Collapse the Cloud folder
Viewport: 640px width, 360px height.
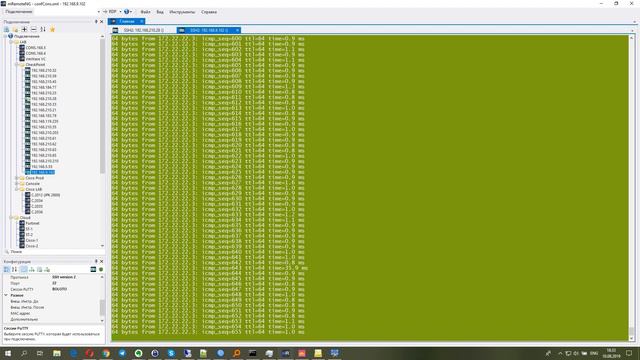pyautogui.click(x=11, y=218)
